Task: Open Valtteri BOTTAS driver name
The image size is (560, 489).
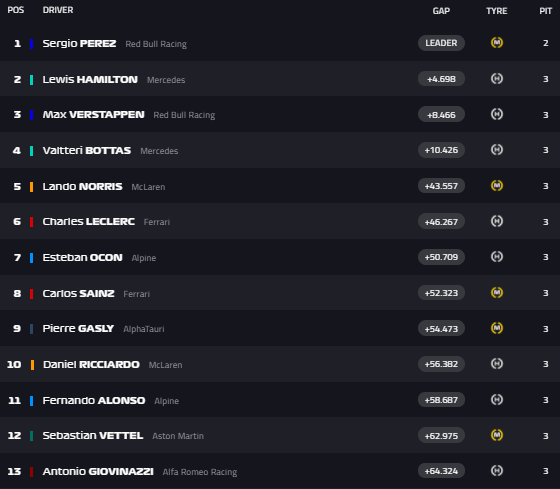Action: (87, 150)
